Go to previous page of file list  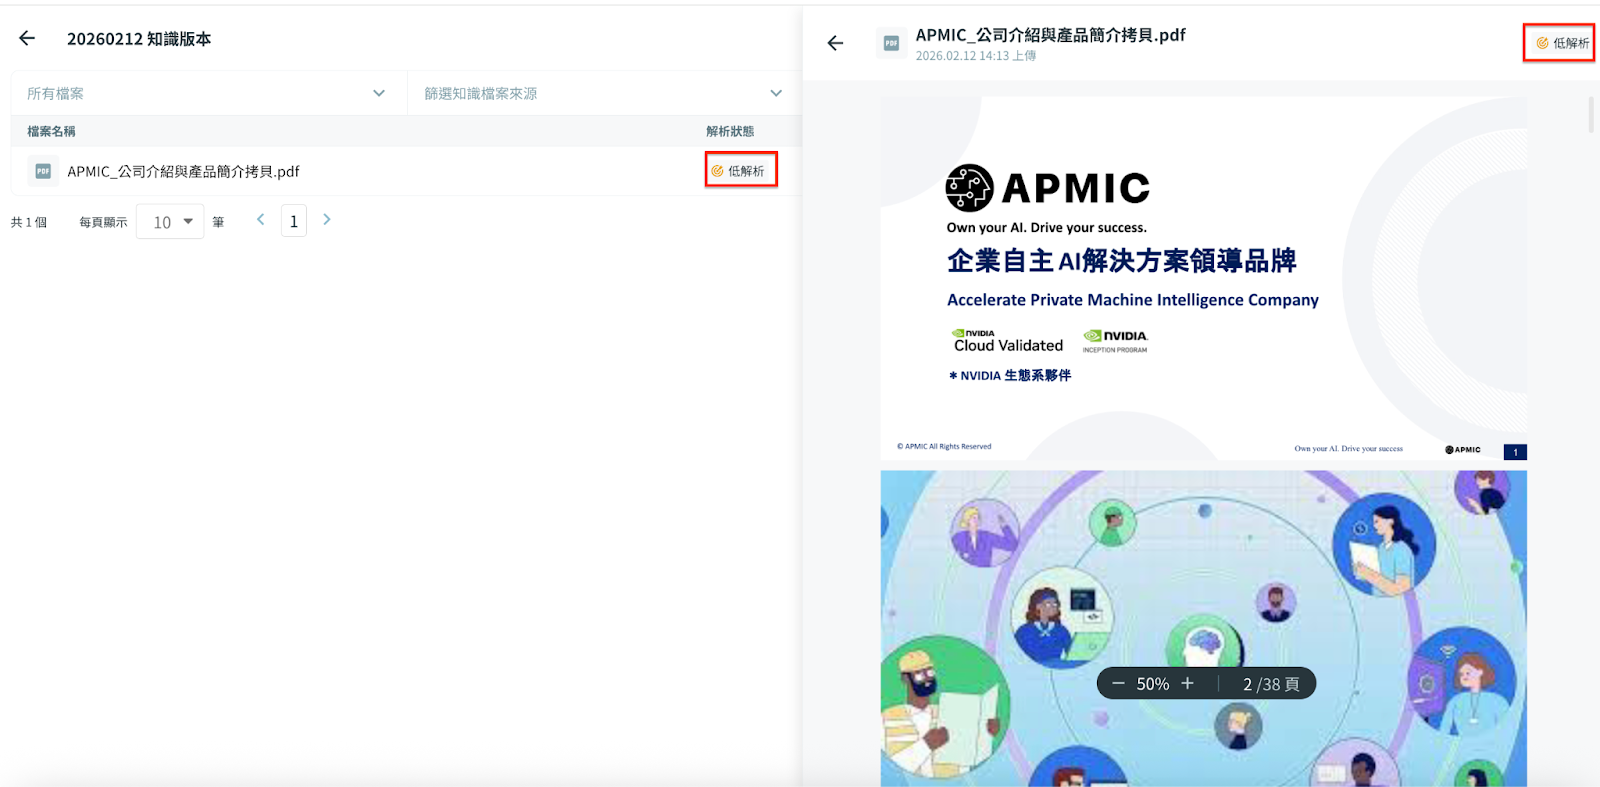coord(261,220)
